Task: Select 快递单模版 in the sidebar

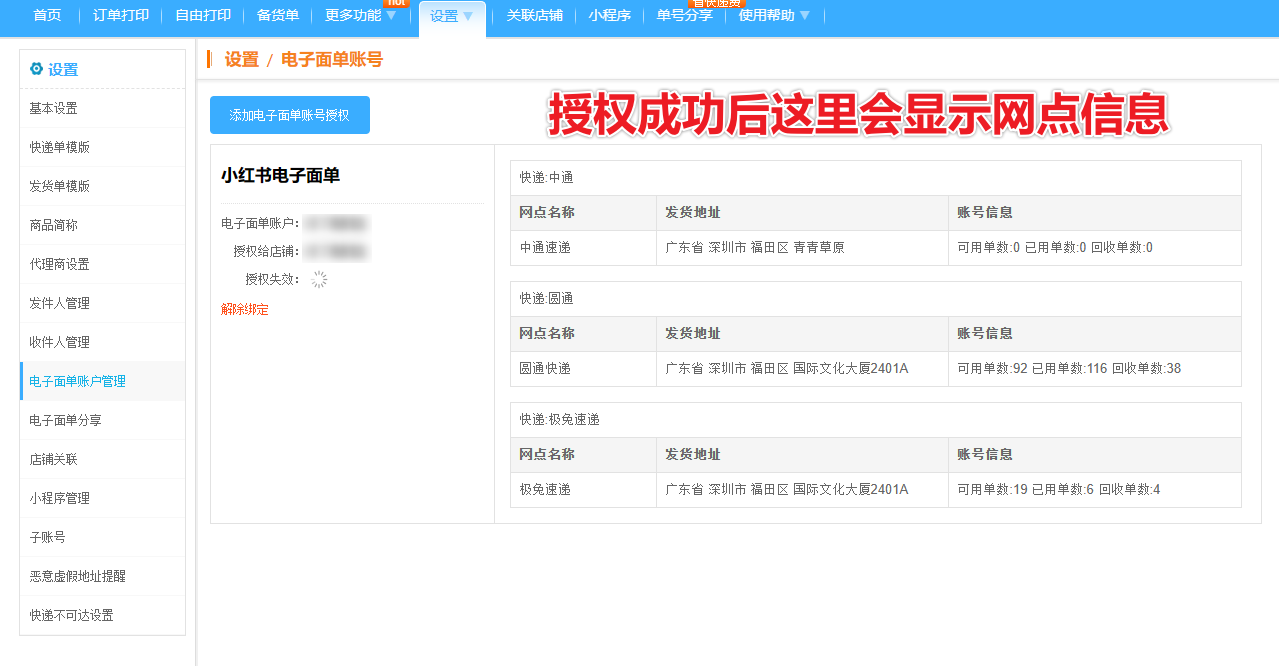Action: [x=102, y=147]
